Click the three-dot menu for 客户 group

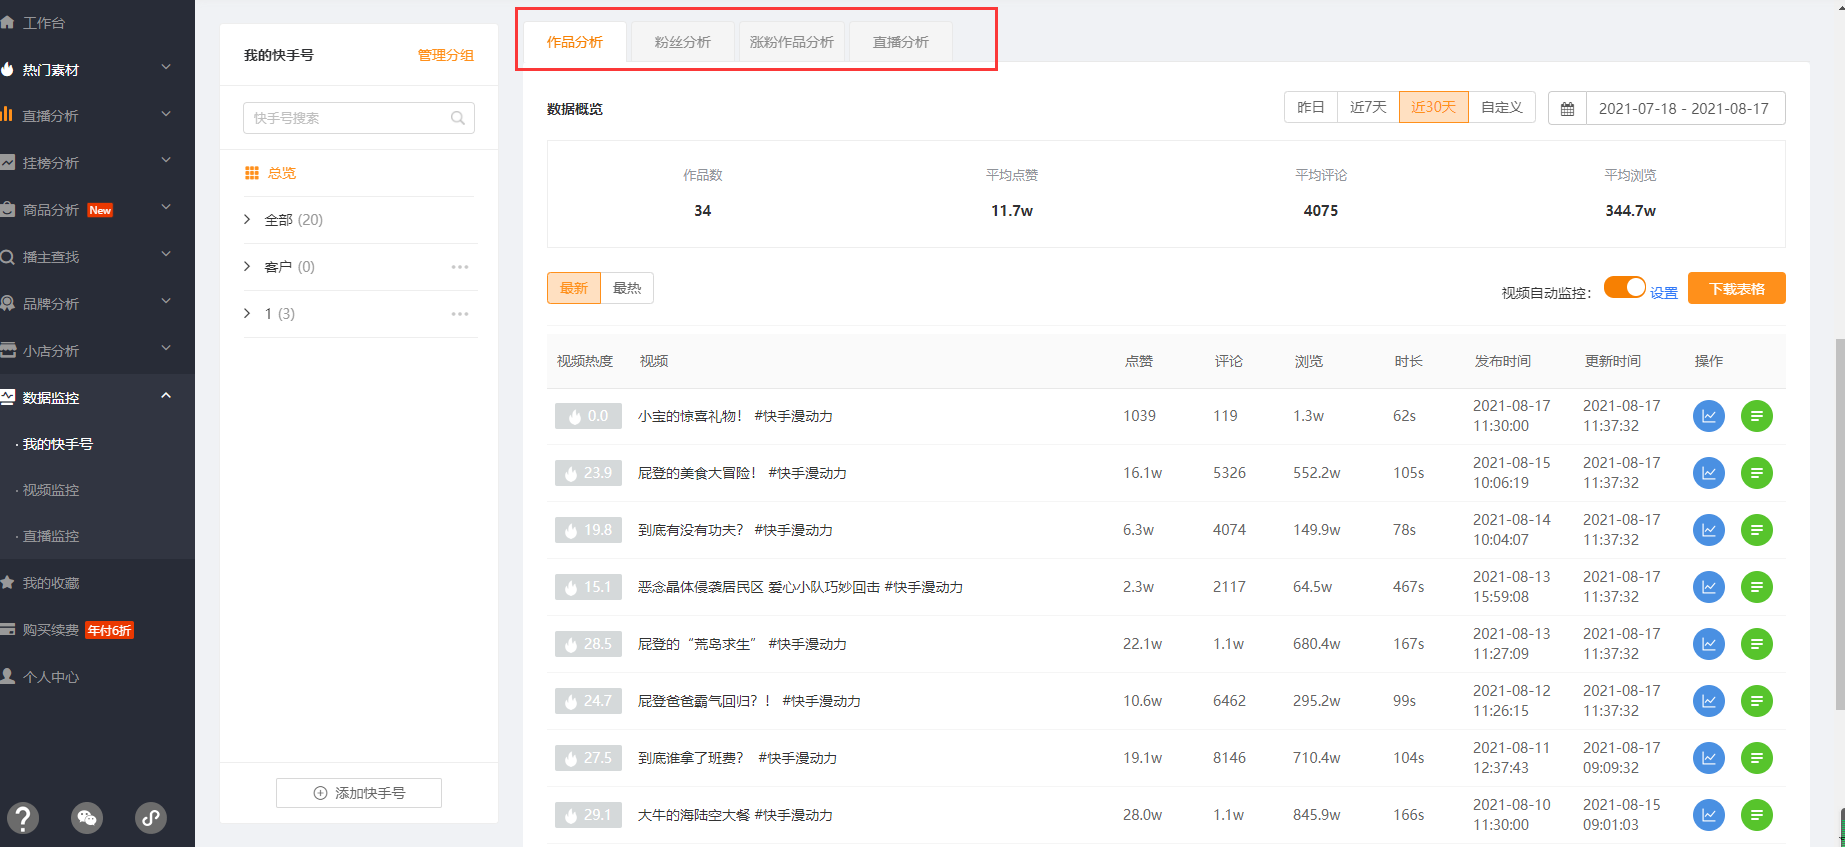tap(459, 267)
